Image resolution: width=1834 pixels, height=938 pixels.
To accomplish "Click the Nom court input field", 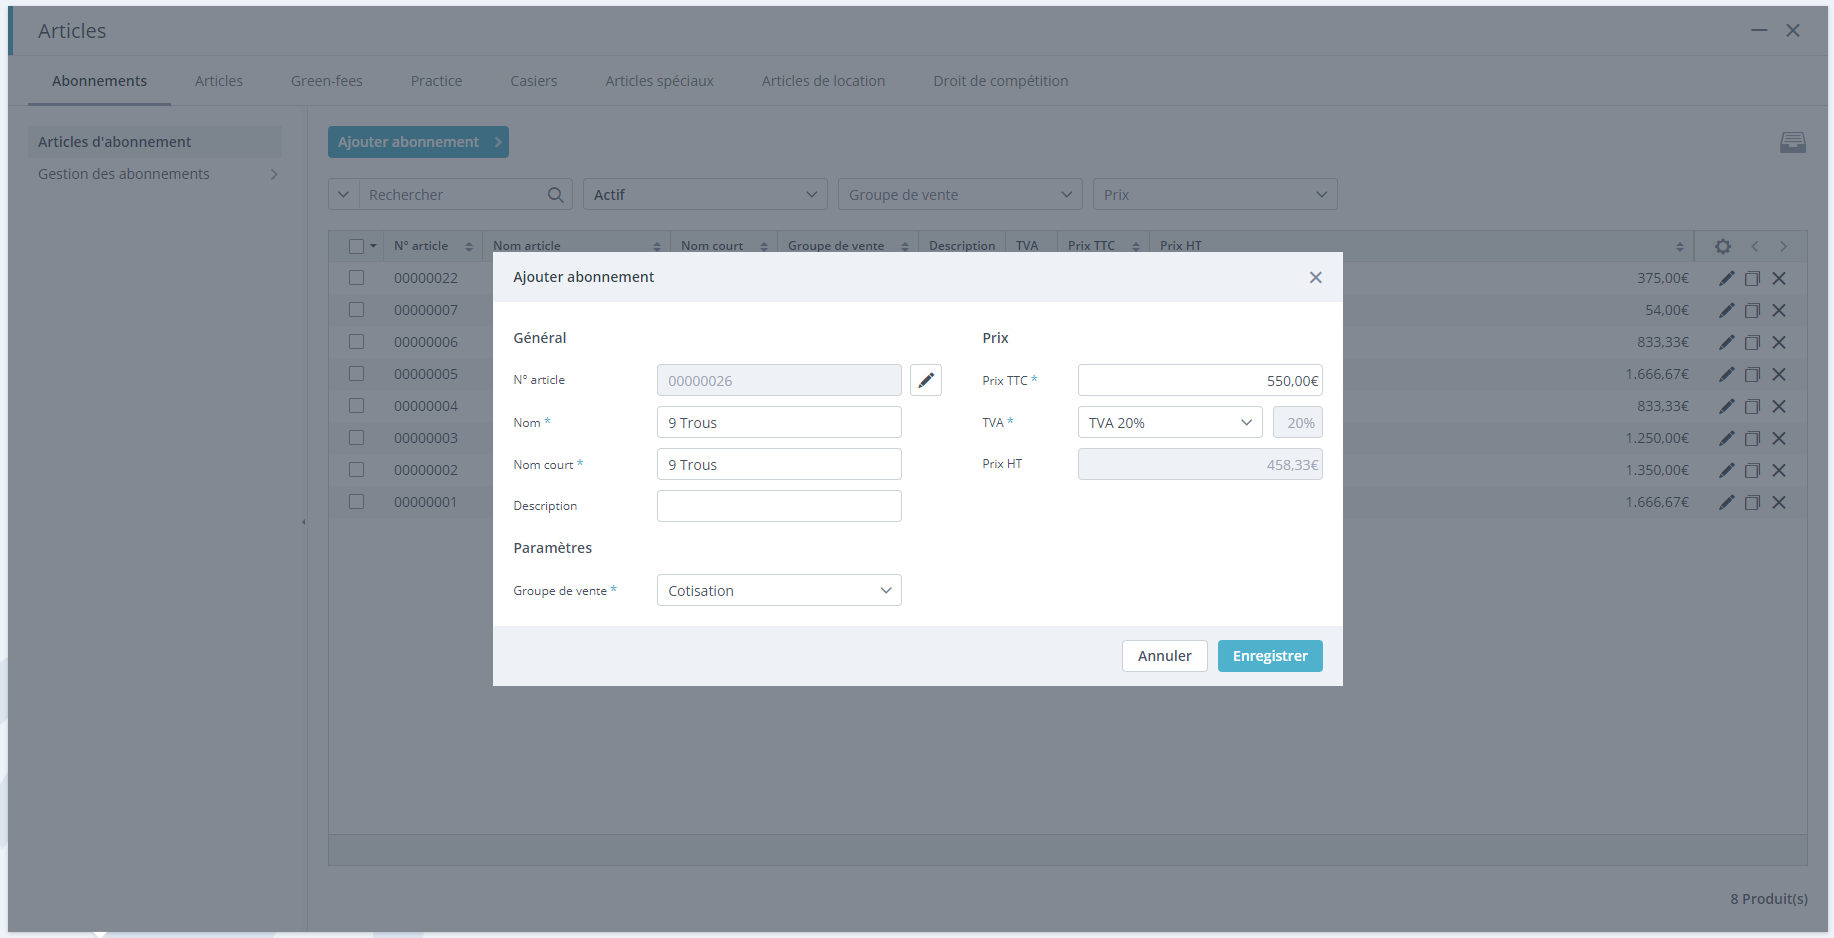I will 779,464.
